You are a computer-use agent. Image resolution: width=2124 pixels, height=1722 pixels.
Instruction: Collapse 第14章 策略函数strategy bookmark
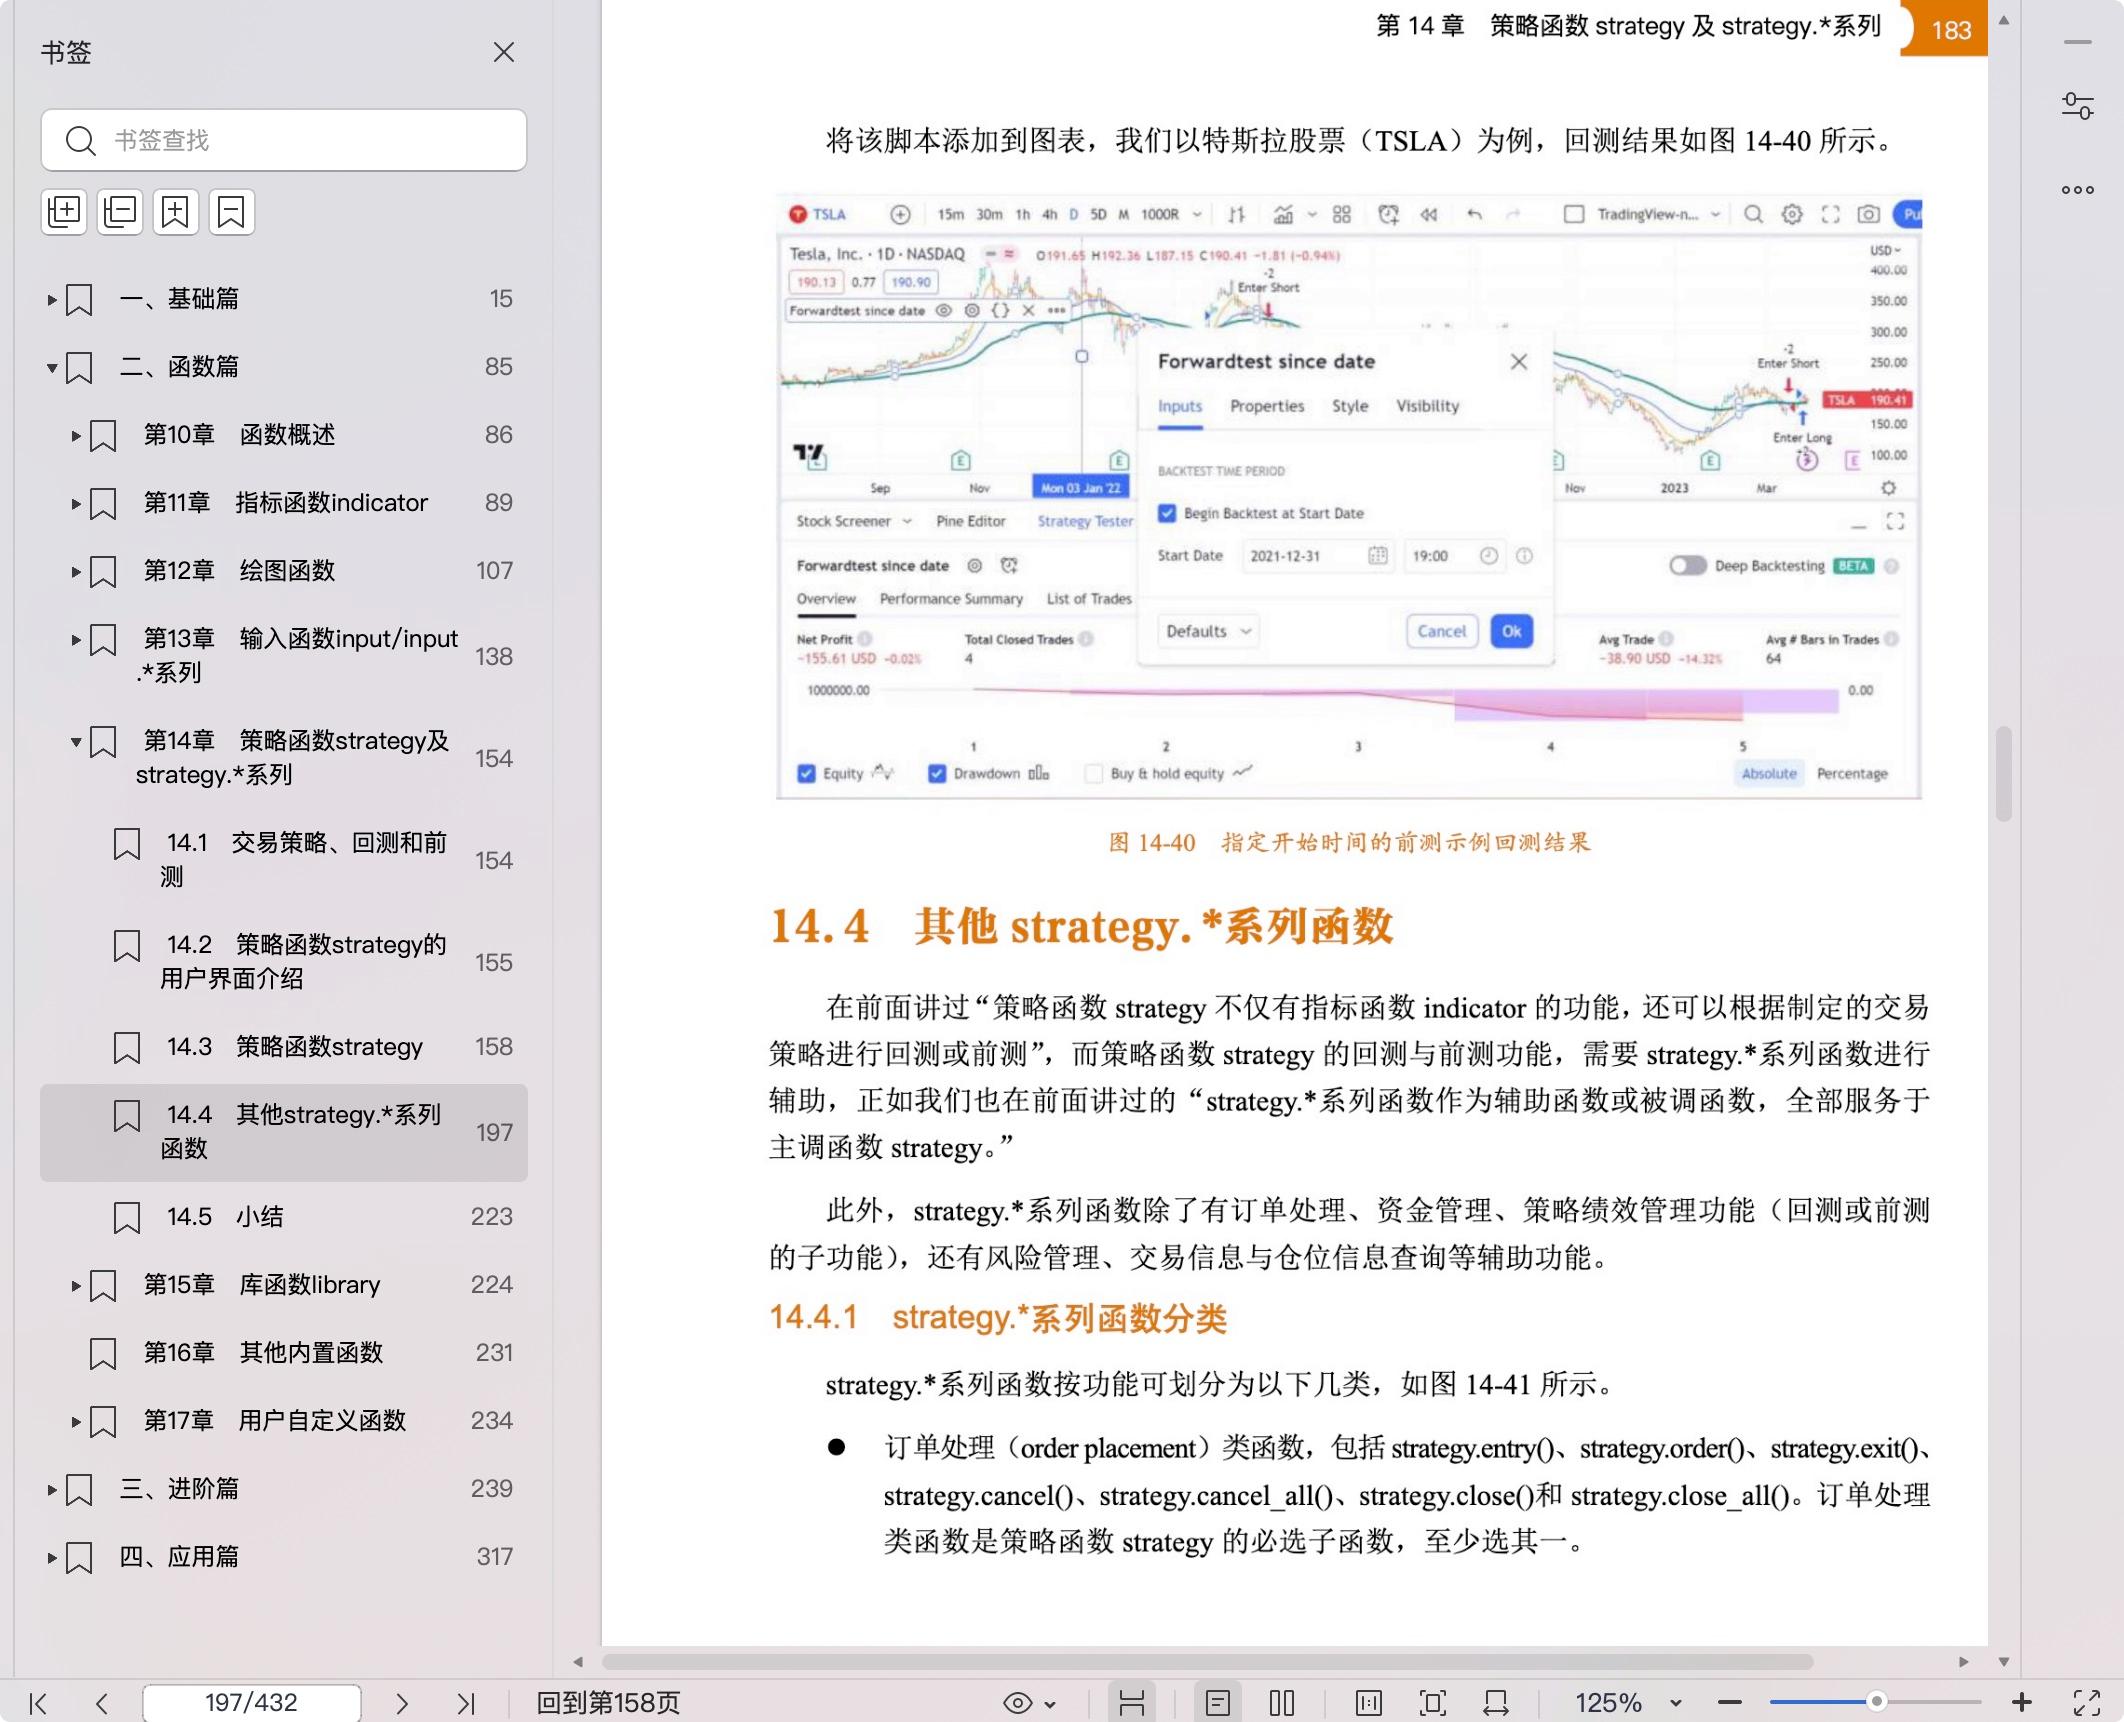pos(75,741)
